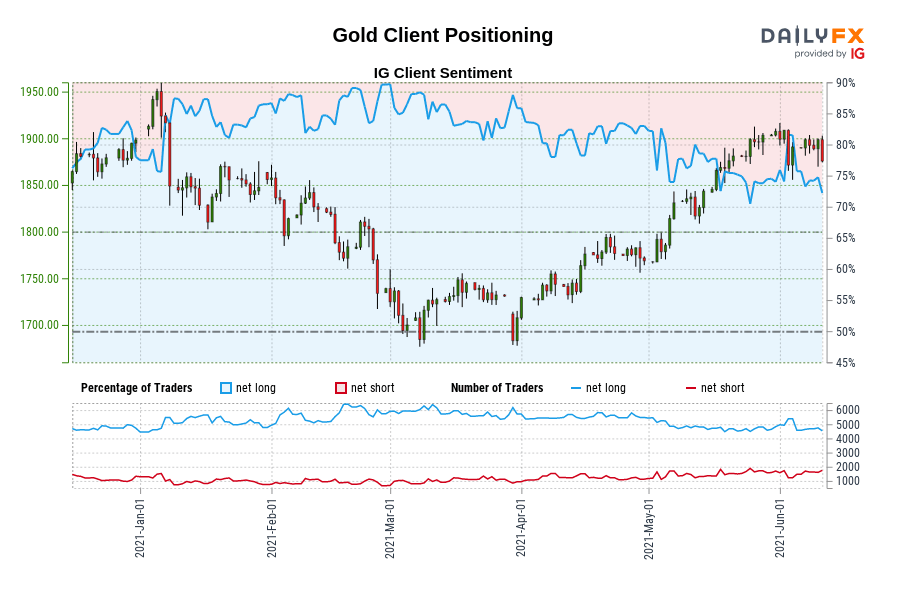Click the 85% sentiment axis label
The image size is (900, 600).
tap(845, 114)
